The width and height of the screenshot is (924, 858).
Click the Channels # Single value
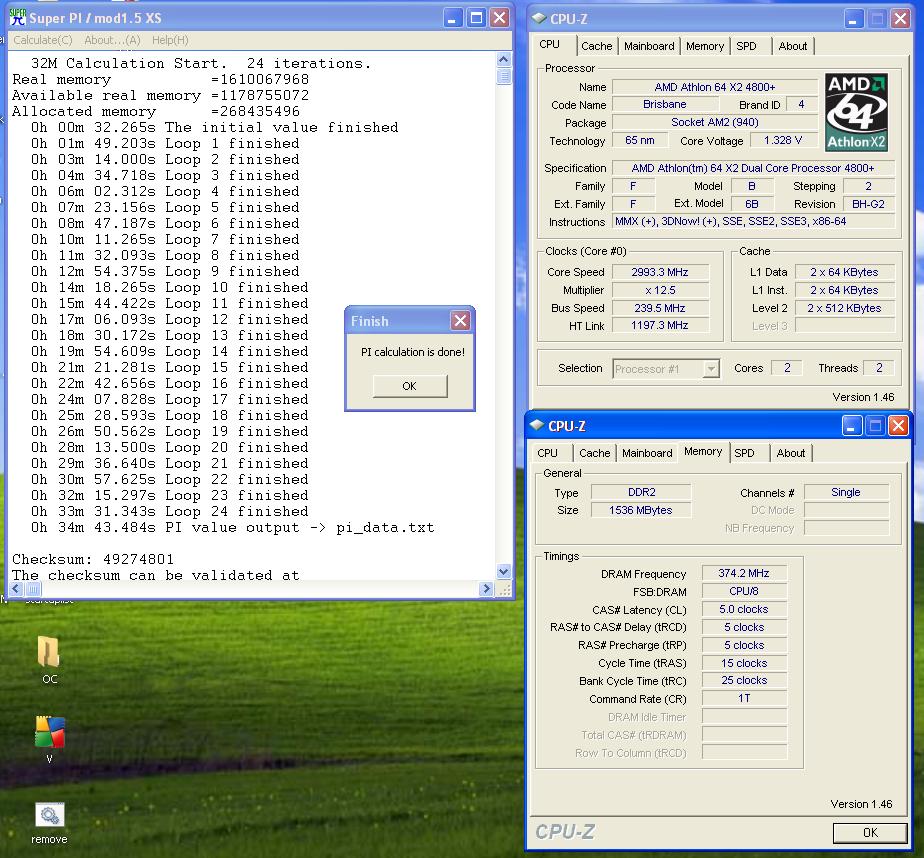click(x=846, y=492)
